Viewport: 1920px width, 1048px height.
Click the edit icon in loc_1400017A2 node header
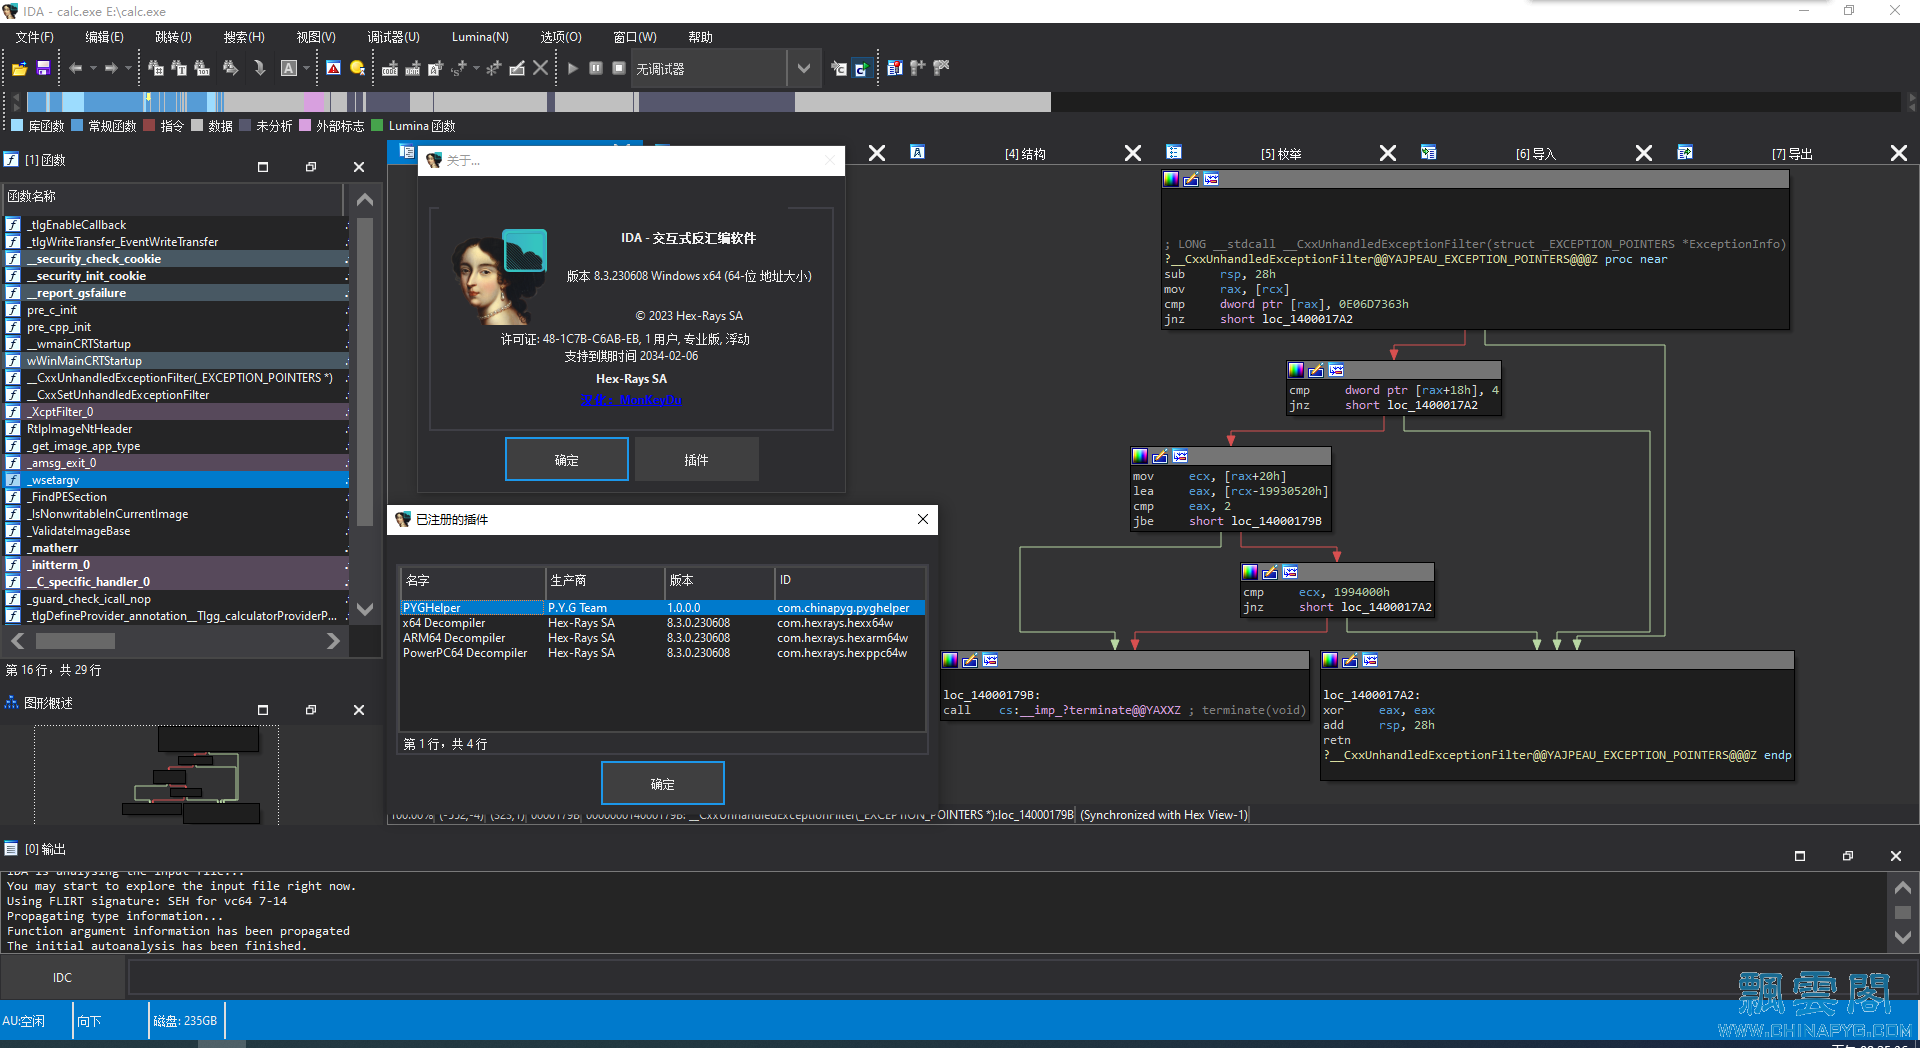click(x=1350, y=660)
